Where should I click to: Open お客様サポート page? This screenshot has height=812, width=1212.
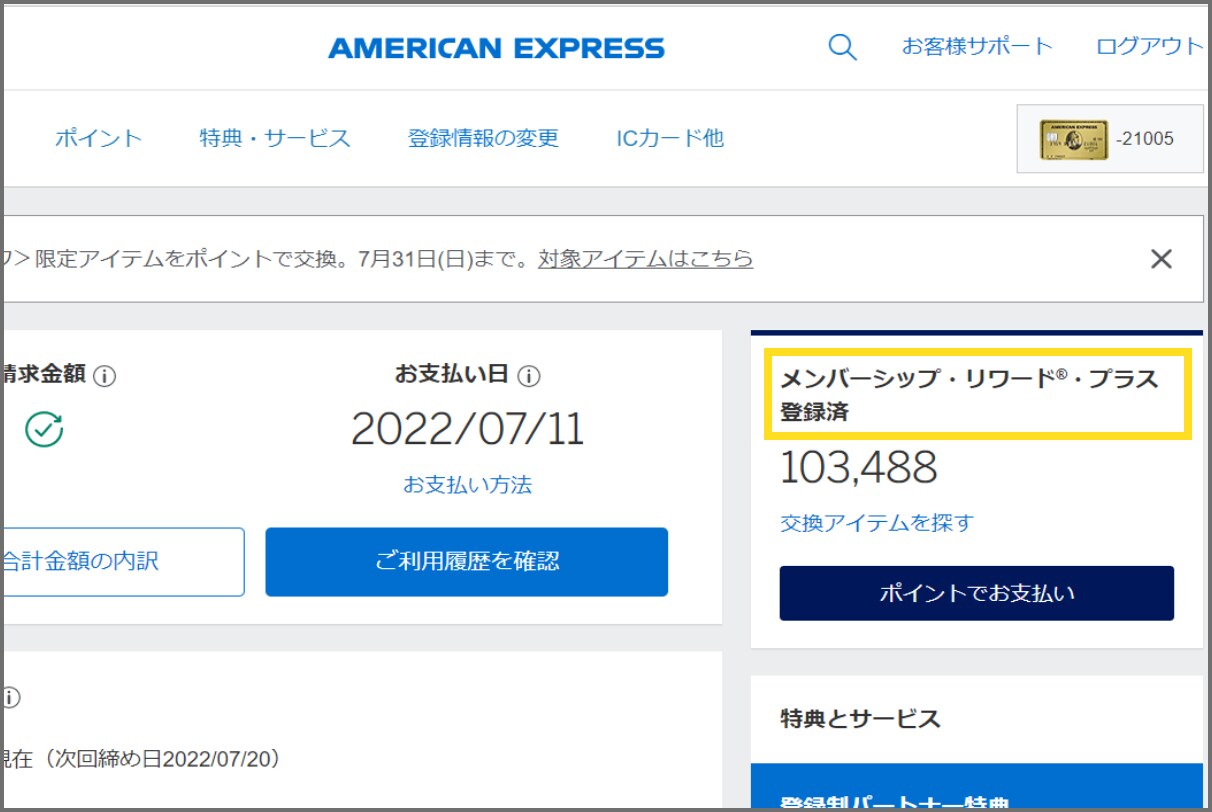(977, 46)
